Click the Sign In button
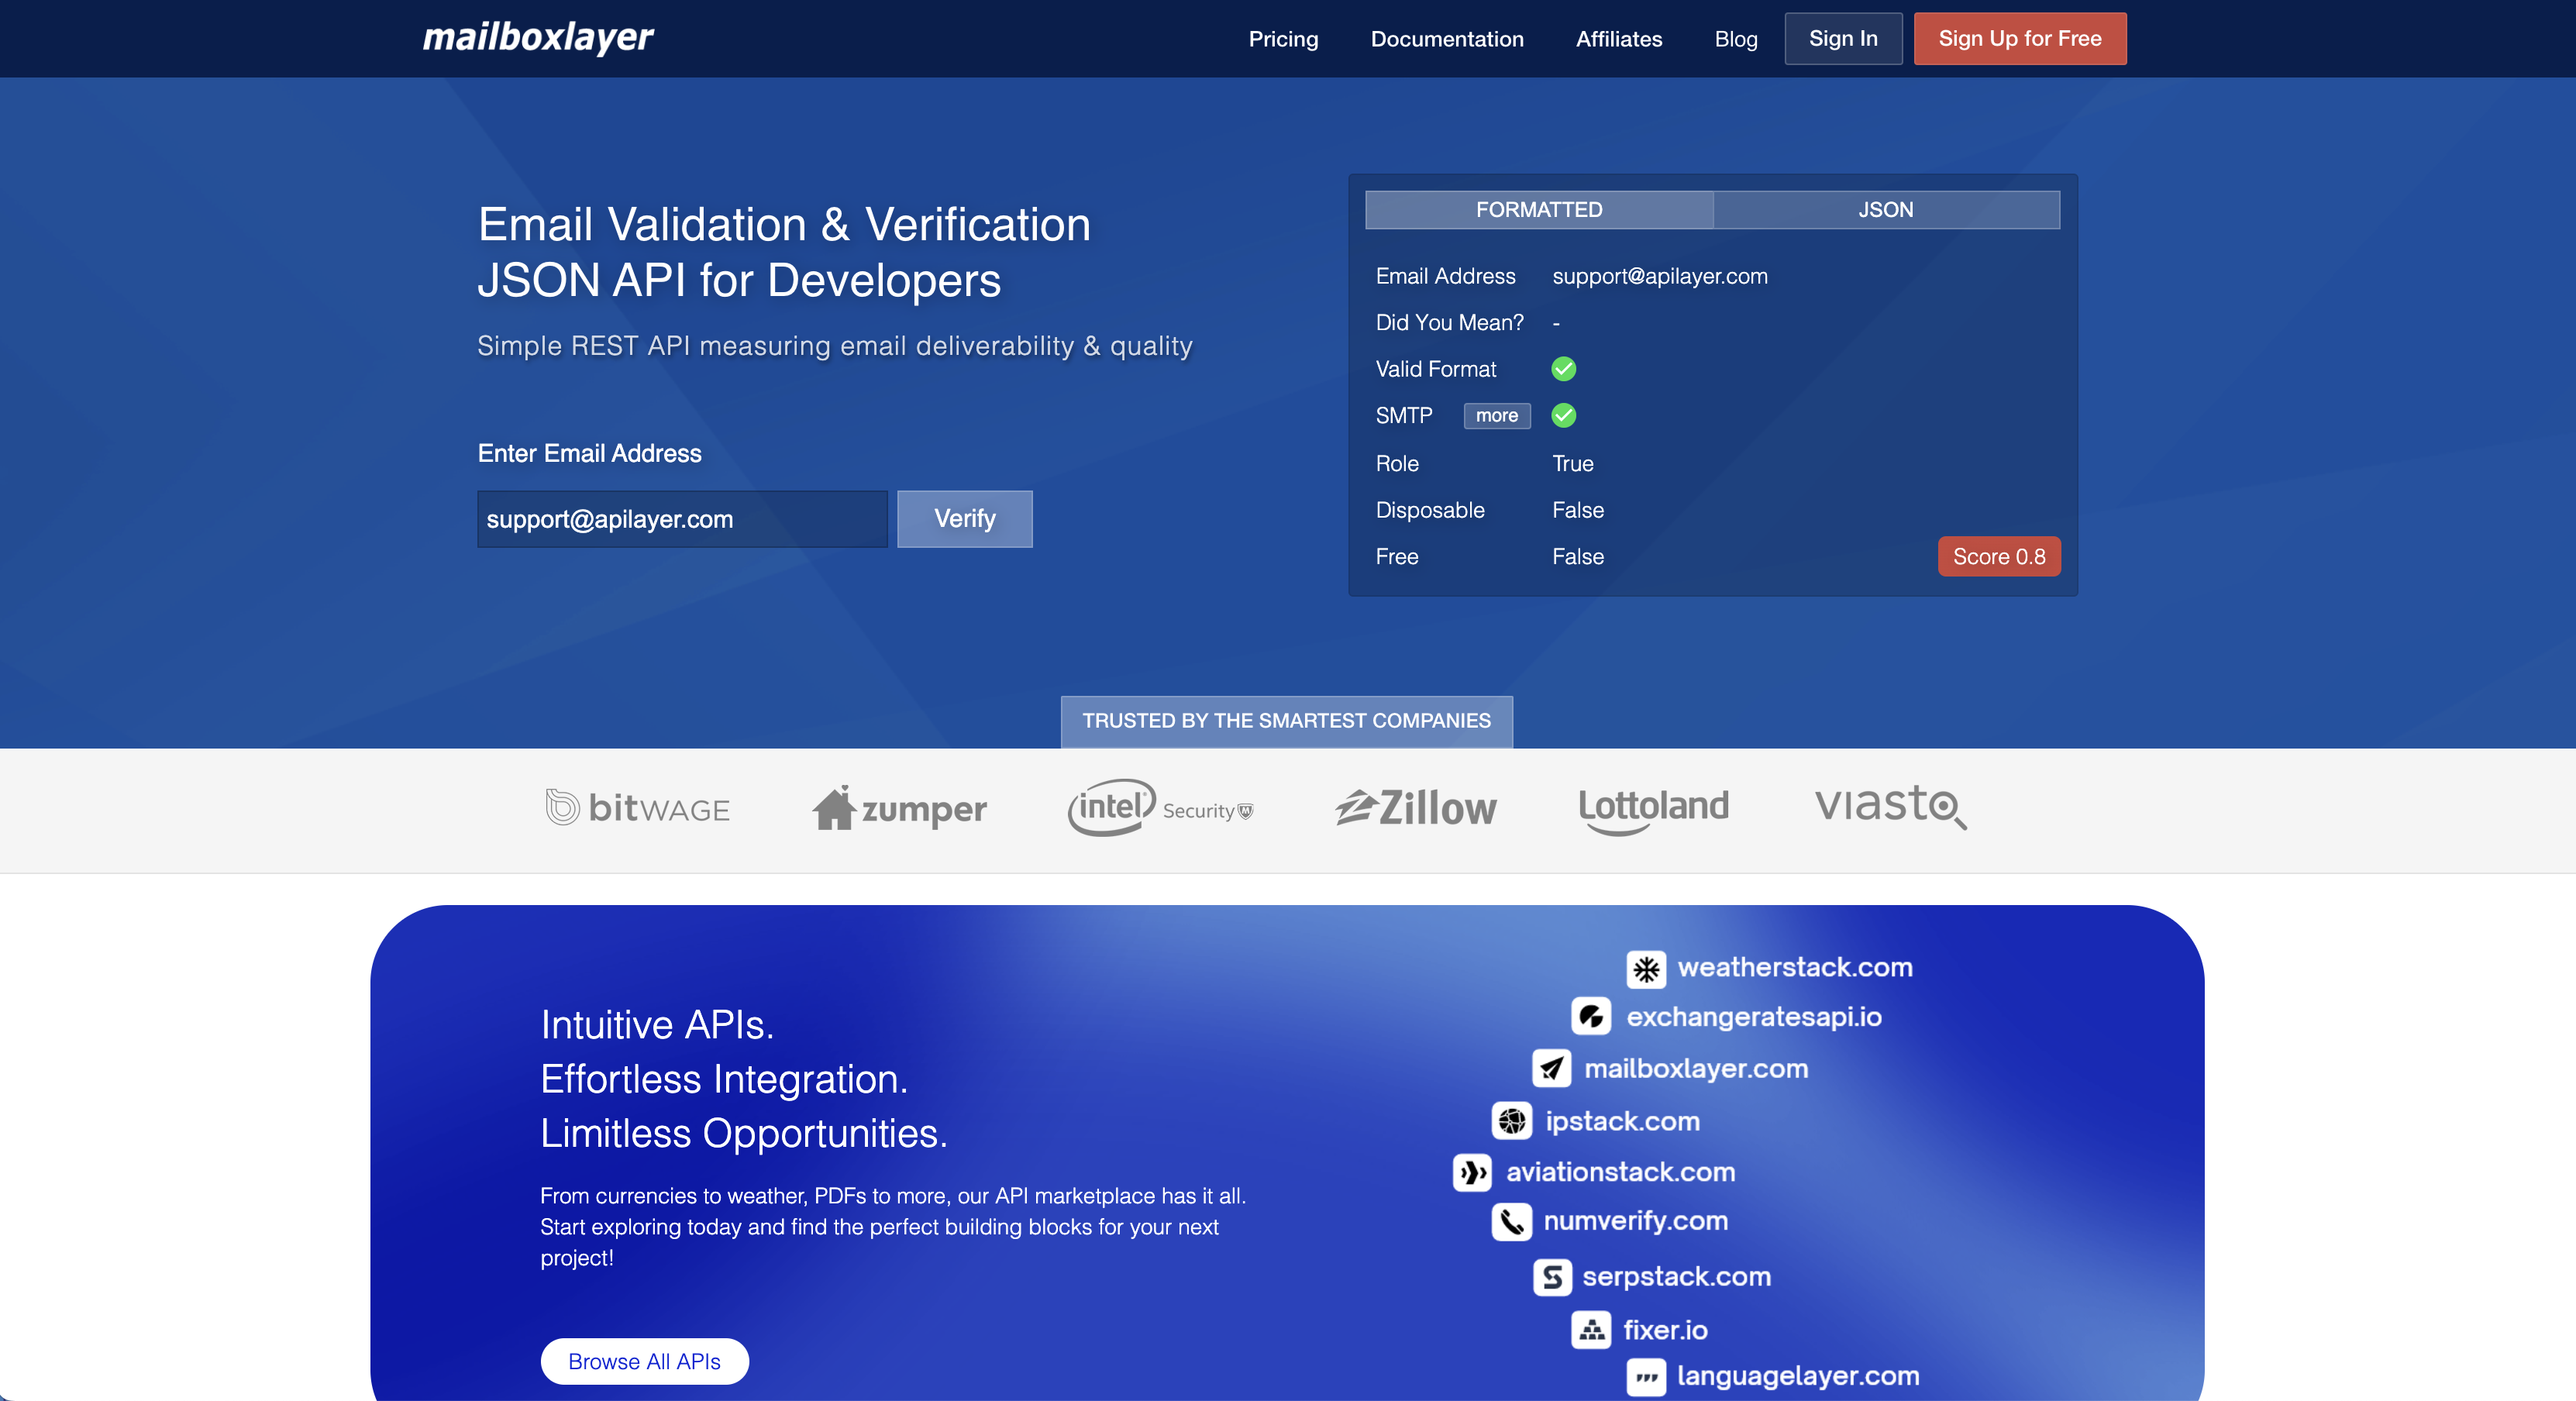2576x1401 pixels. point(1843,39)
